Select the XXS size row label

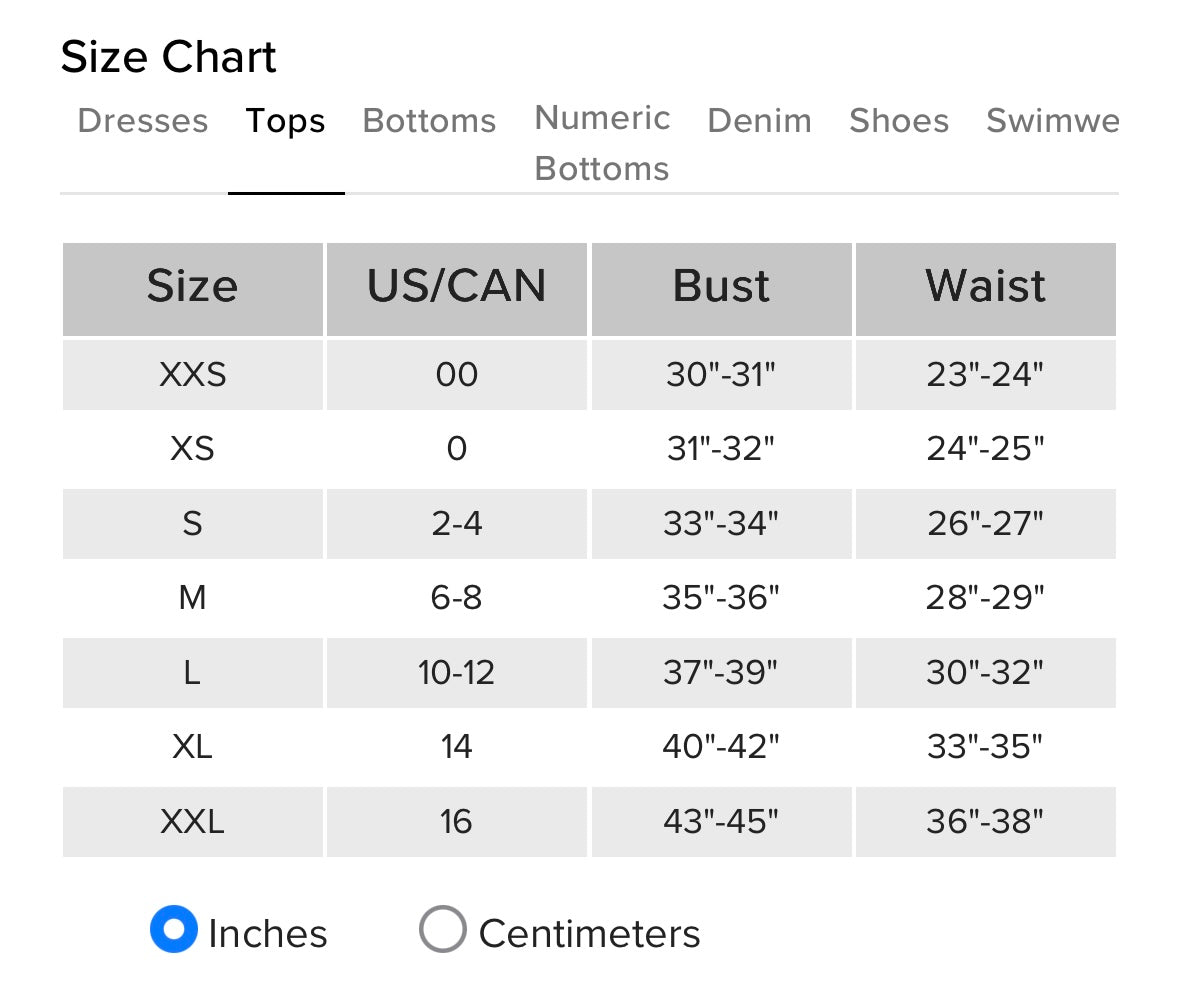[x=192, y=374]
